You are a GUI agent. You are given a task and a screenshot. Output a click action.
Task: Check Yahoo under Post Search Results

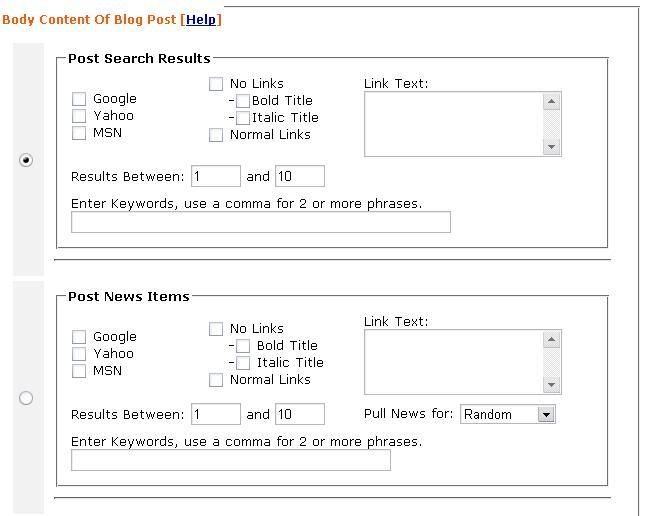(79, 116)
